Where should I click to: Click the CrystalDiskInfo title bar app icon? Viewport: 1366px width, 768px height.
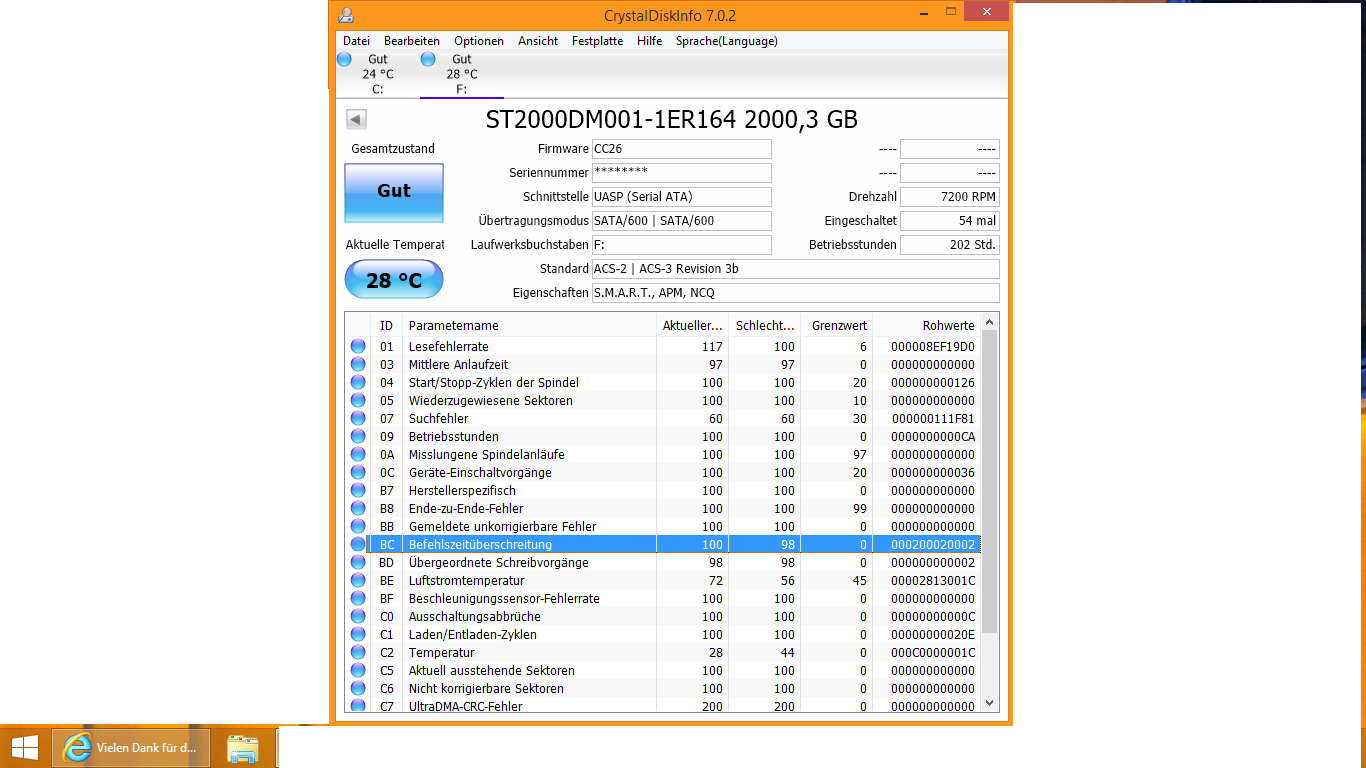pyautogui.click(x=346, y=15)
